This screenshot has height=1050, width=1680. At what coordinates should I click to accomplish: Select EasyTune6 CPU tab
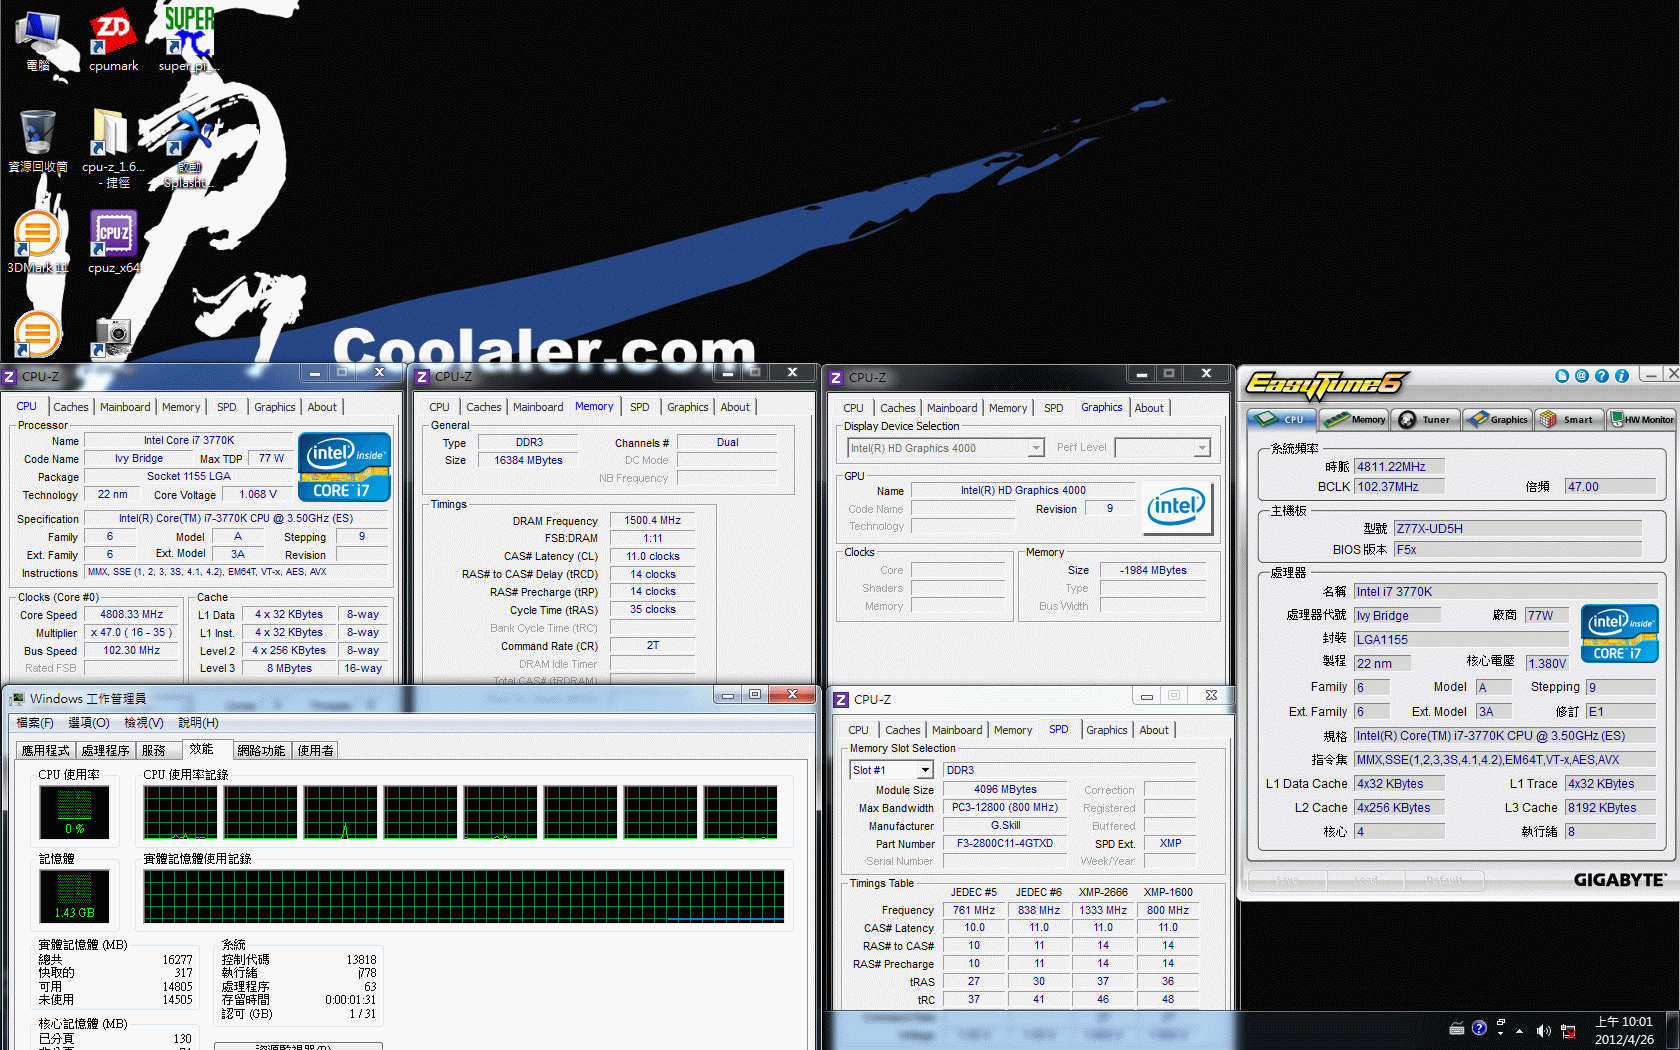pyautogui.click(x=1281, y=419)
